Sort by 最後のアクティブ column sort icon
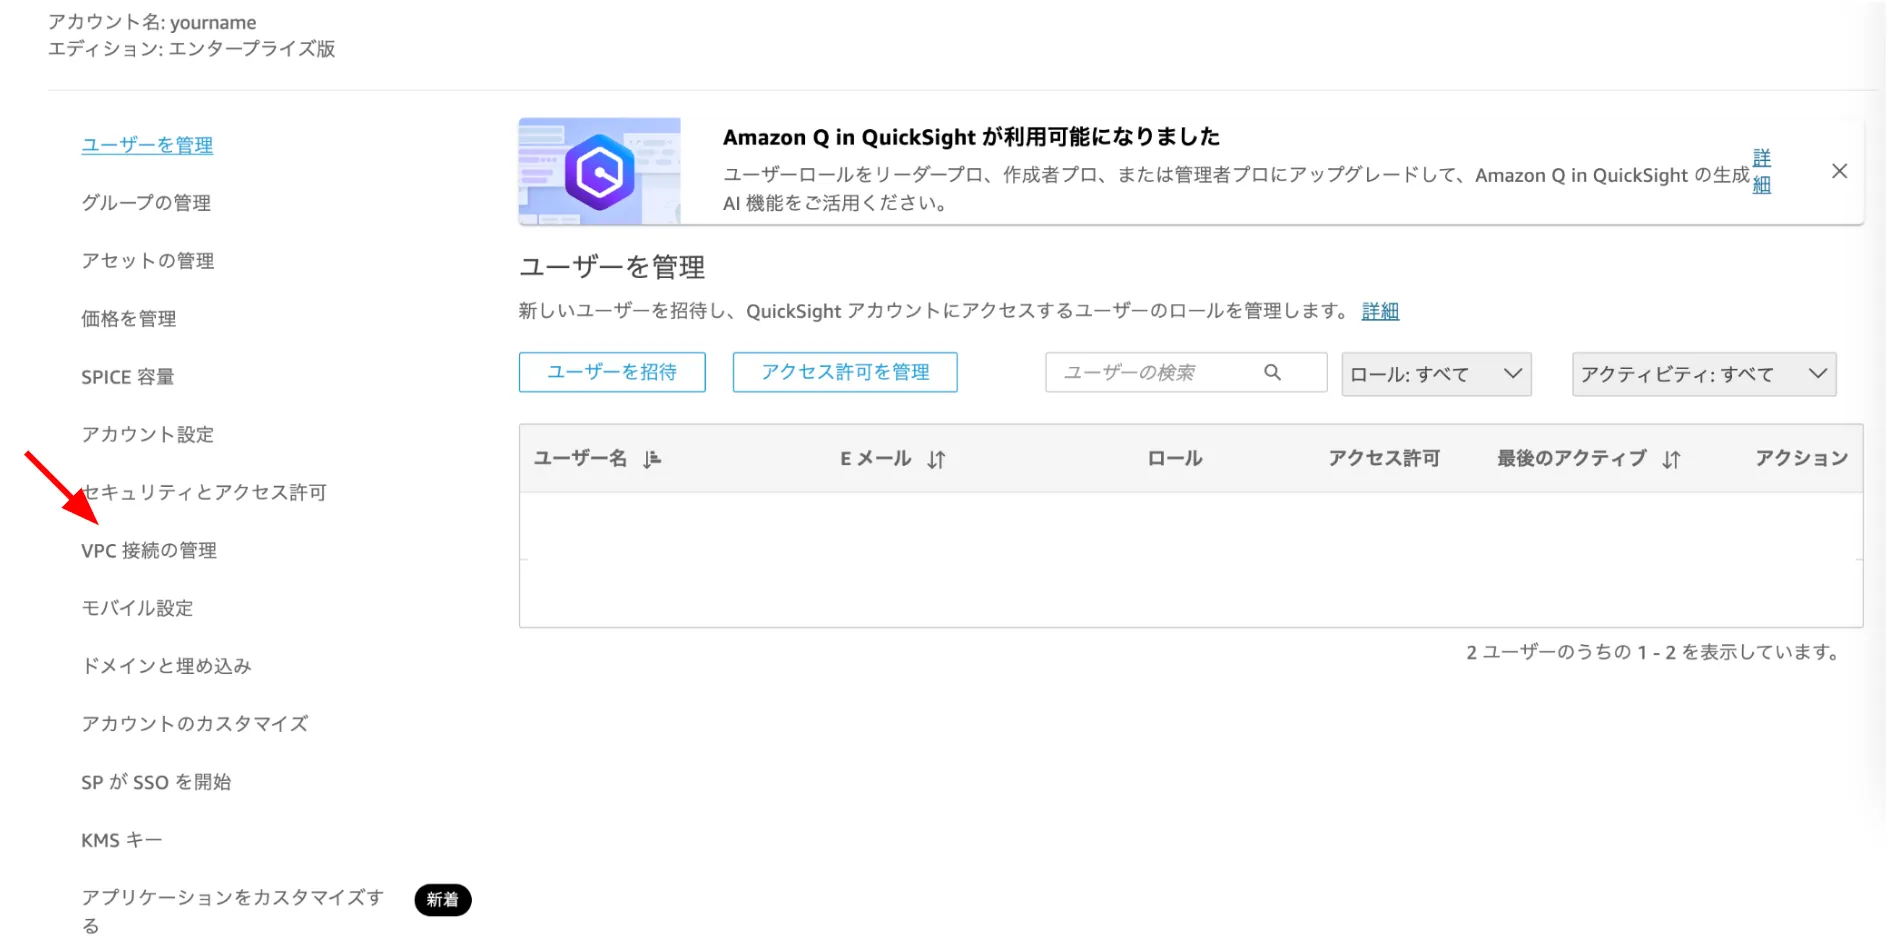The width and height of the screenshot is (1890, 944). pos(1671,460)
